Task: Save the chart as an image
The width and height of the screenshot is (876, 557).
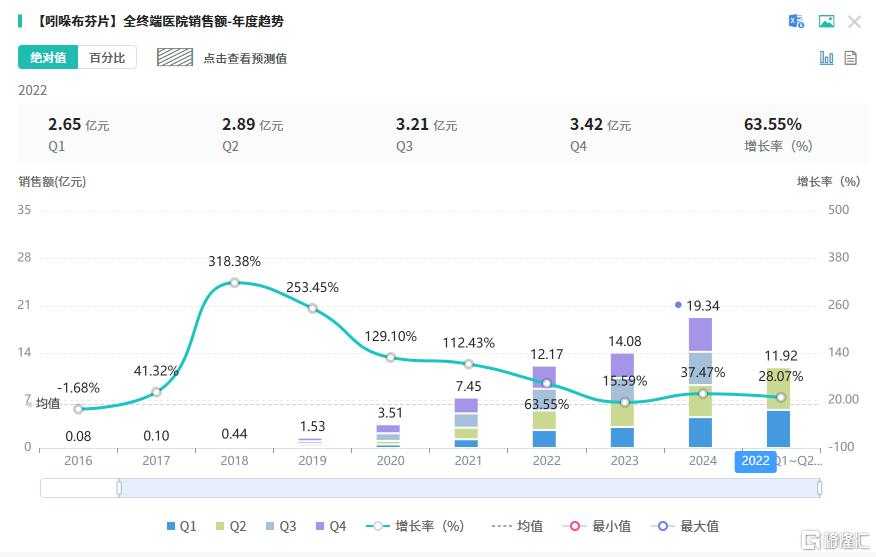Action: tap(826, 21)
